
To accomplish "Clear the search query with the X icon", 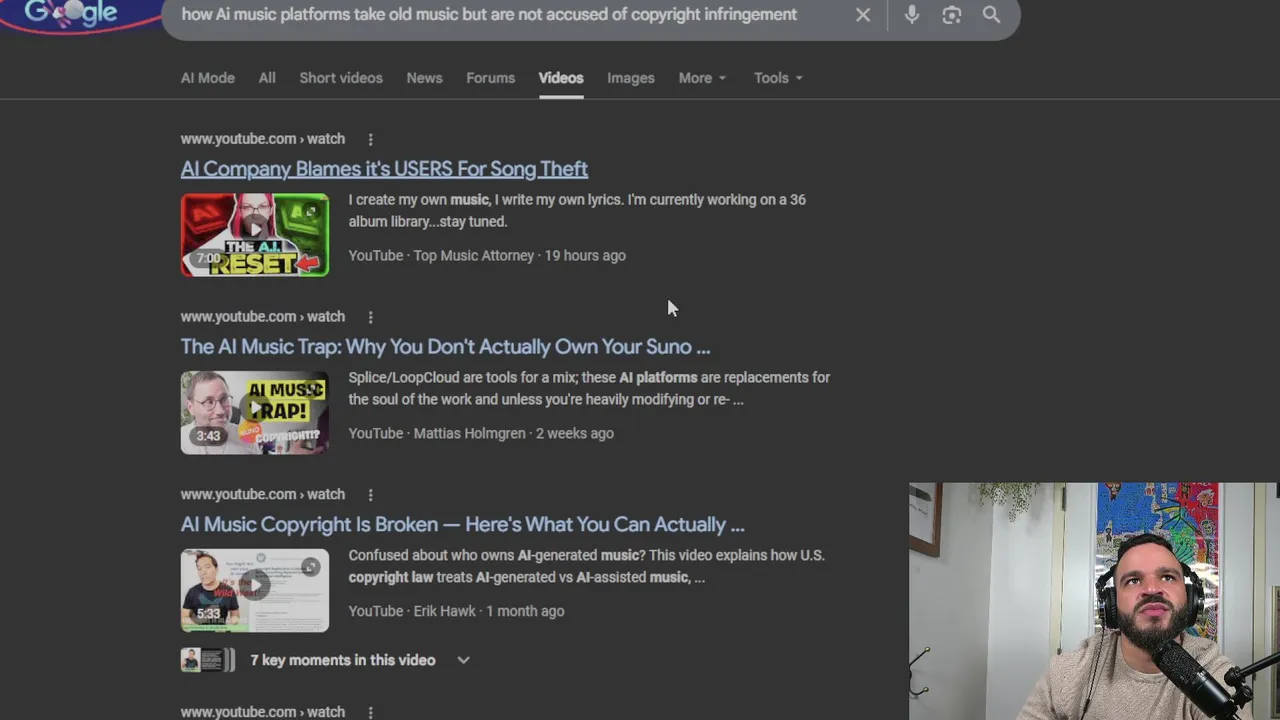I will pyautogui.click(x=863, y=15).
